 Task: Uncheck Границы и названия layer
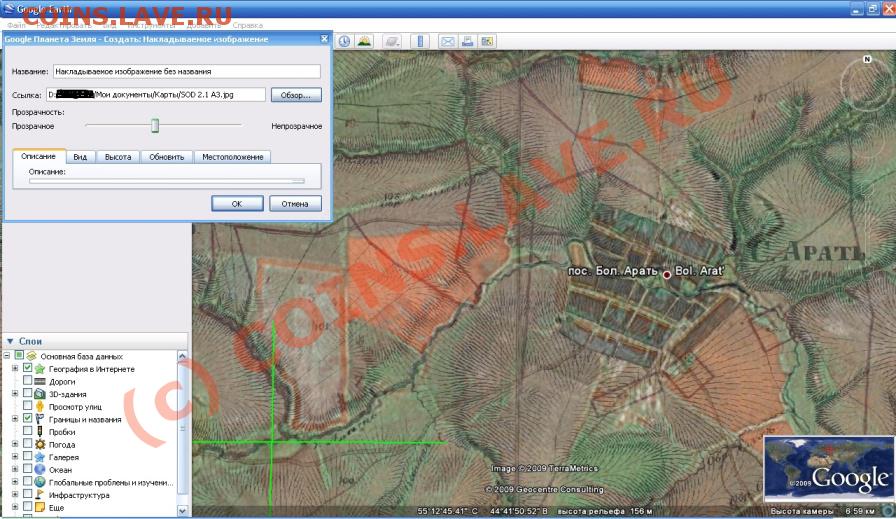[27, 418]
